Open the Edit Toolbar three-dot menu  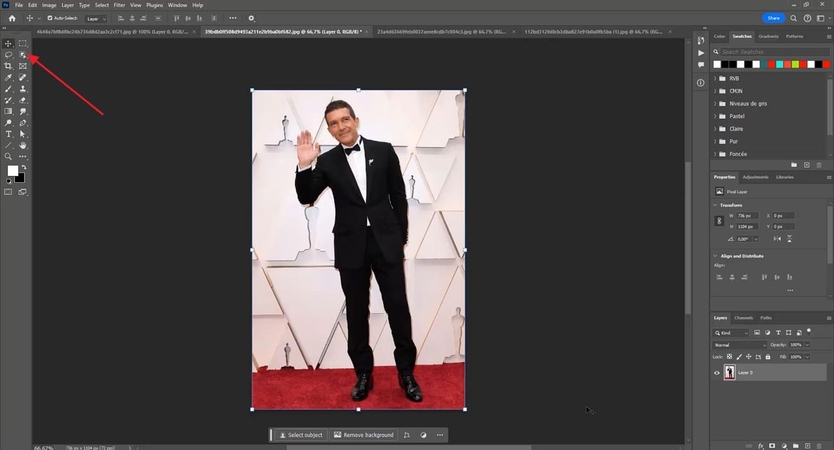click(22, 156)
